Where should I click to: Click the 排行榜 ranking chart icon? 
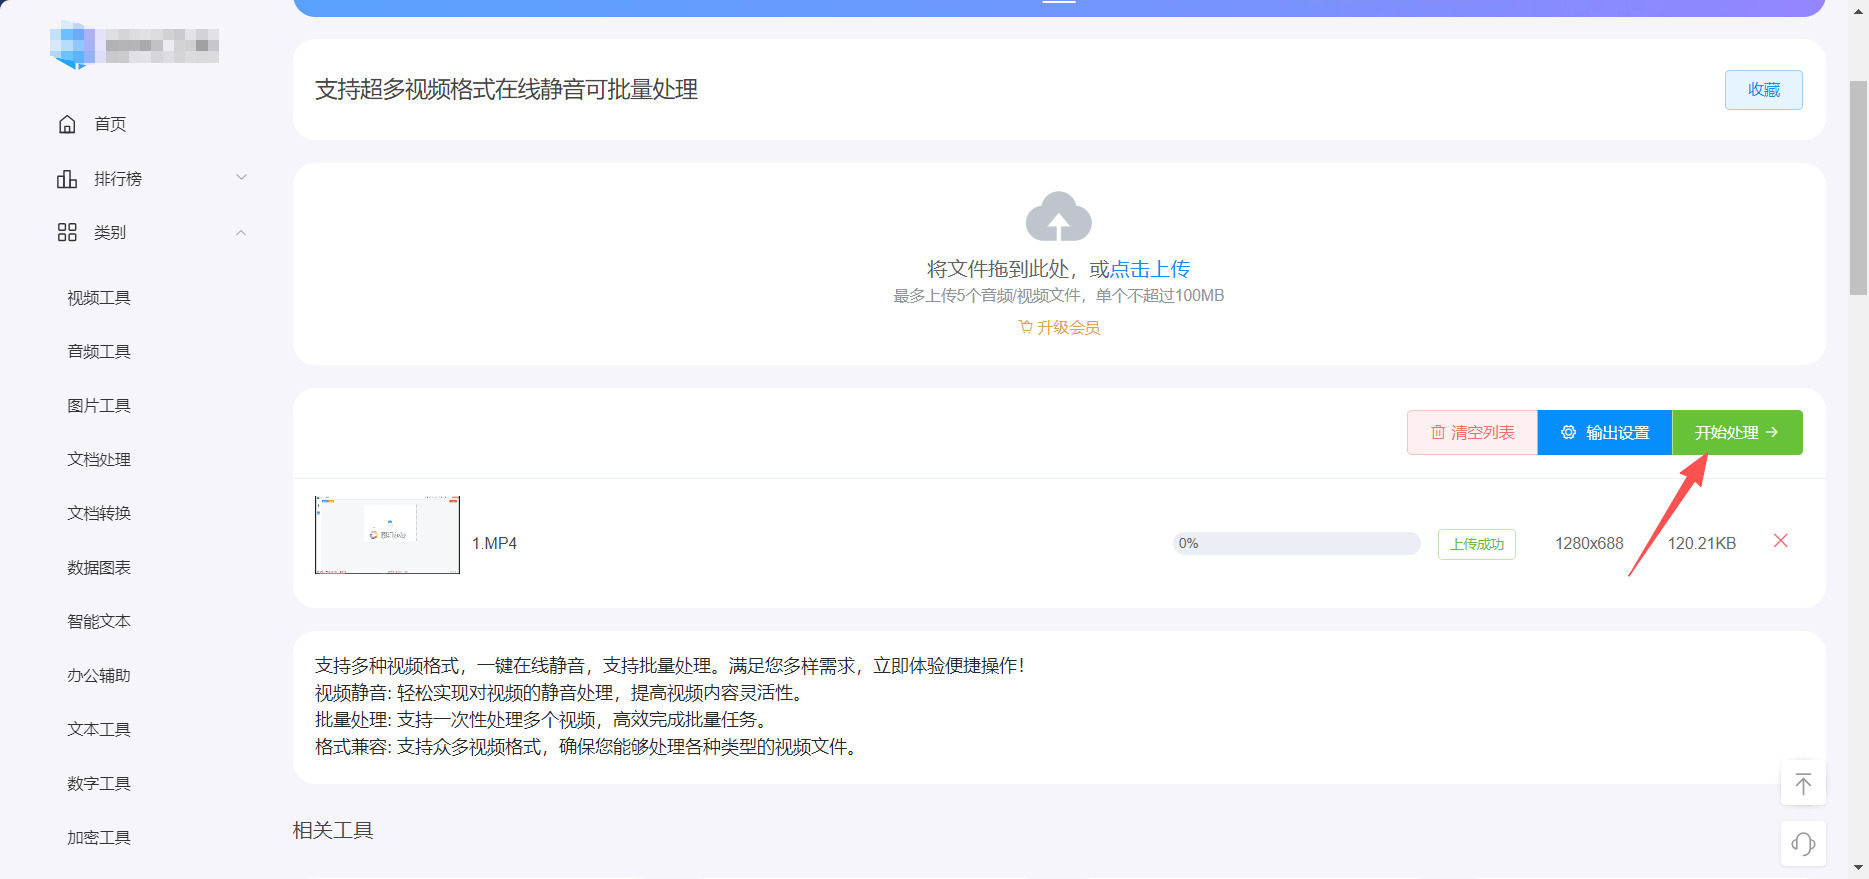(67, 179)
